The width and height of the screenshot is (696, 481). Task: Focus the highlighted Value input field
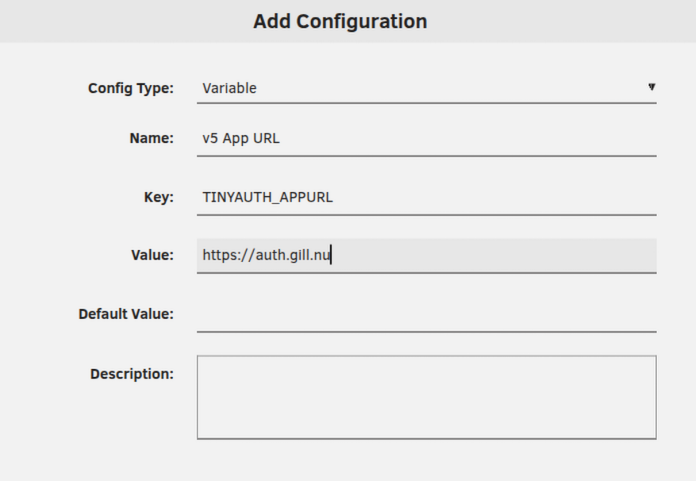(x=490, y=255)
